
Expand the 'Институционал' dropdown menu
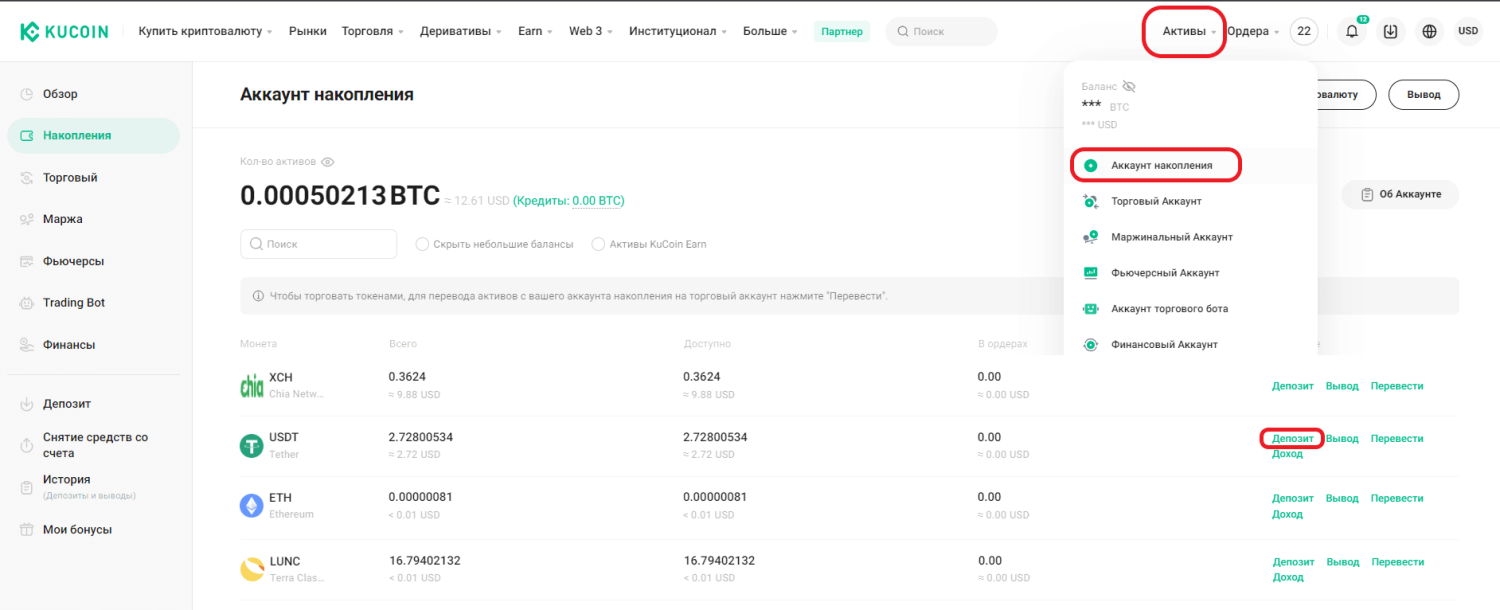(678, 32)
